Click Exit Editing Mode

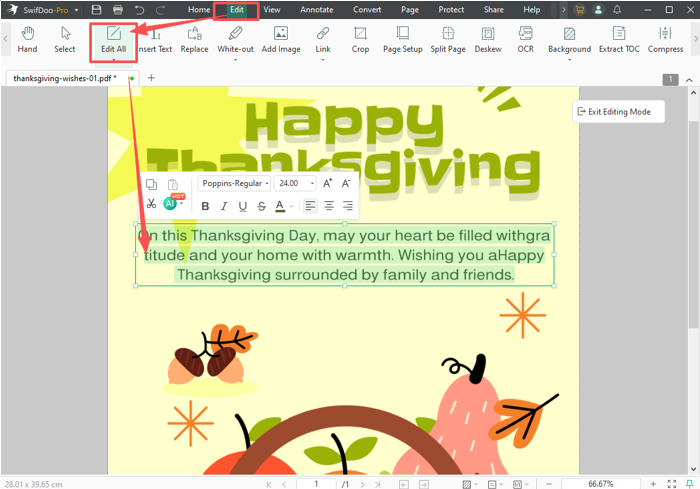click(x=619, y=112)
